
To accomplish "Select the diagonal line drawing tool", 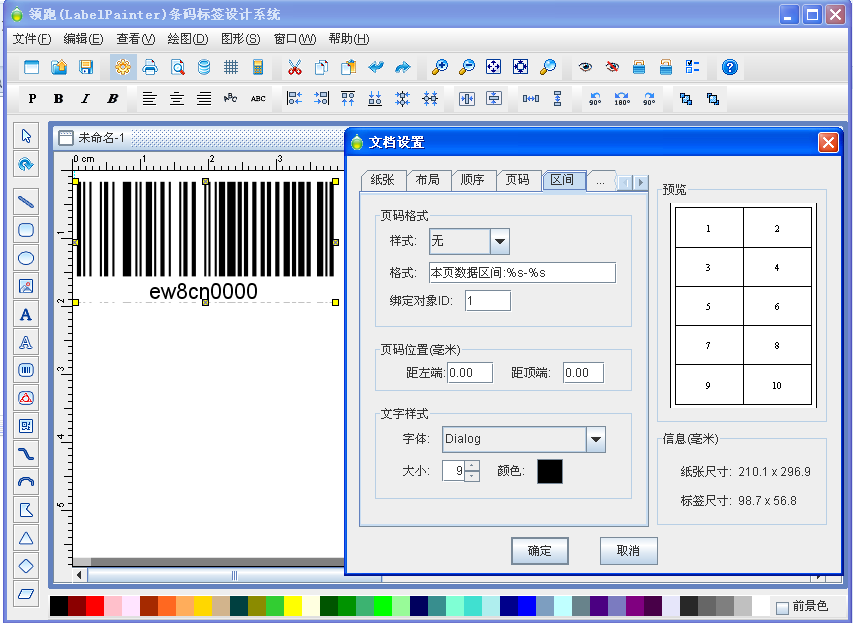I will (26, 202).
